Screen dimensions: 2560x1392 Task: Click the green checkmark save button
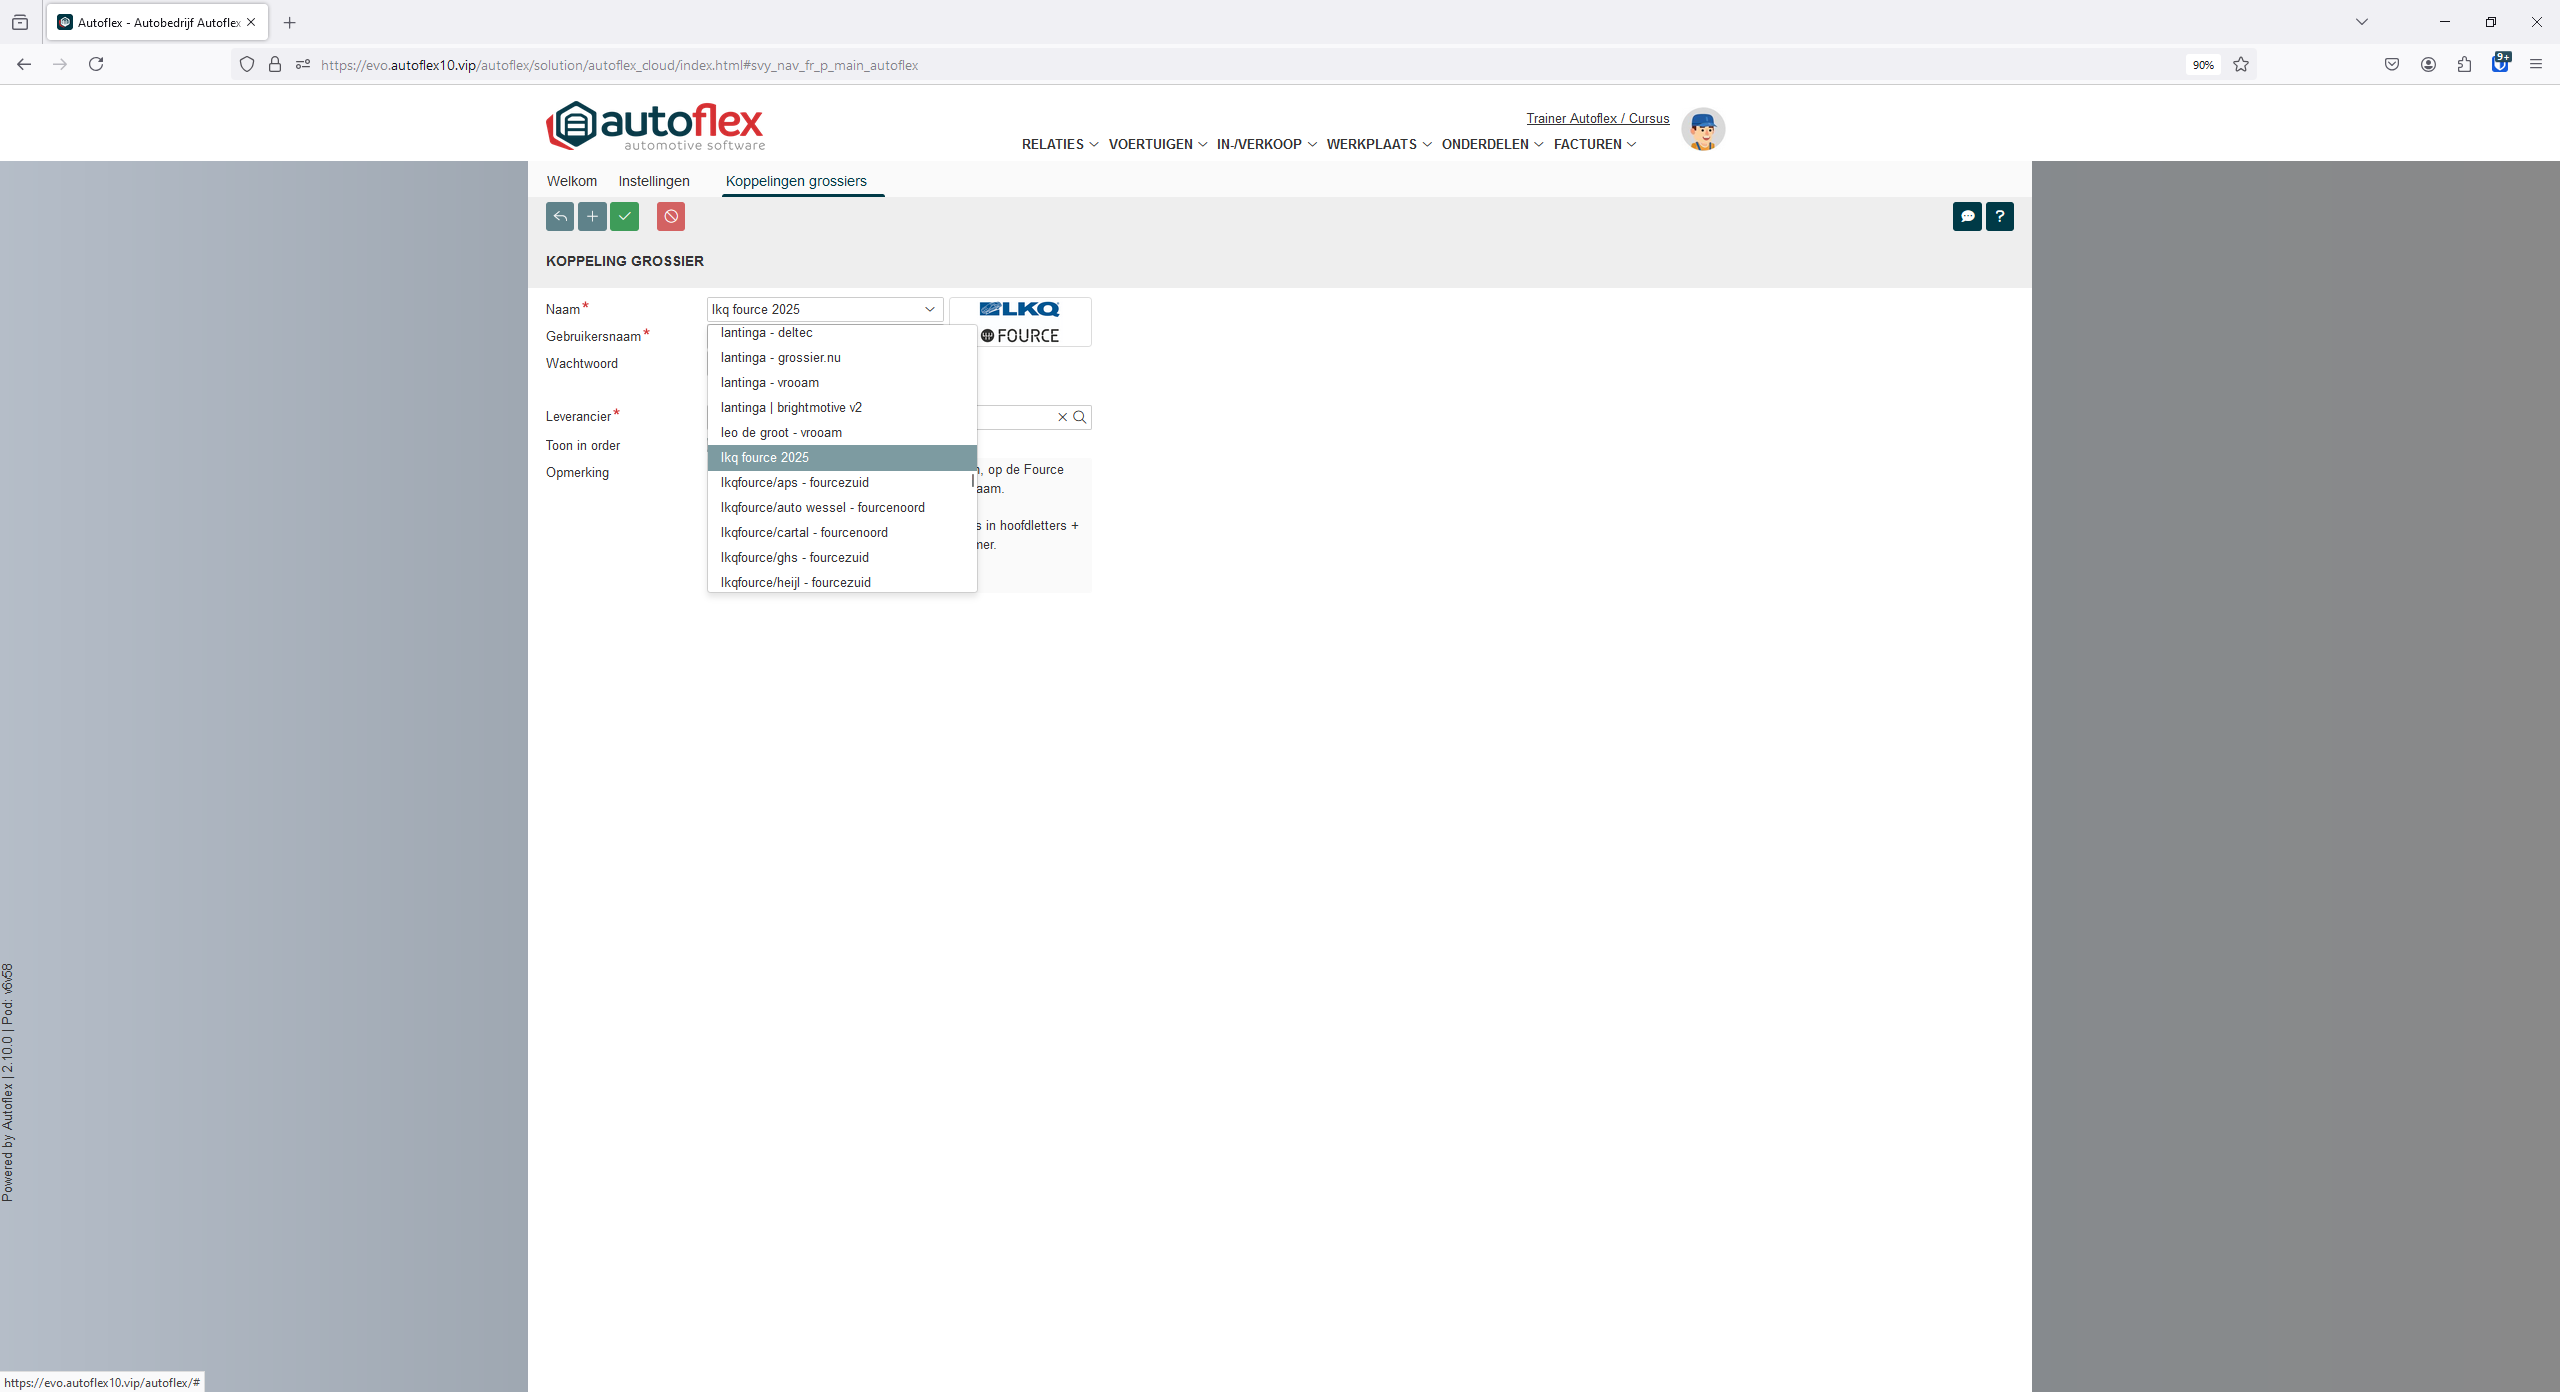pyautogui.click(x=624, y=216)
